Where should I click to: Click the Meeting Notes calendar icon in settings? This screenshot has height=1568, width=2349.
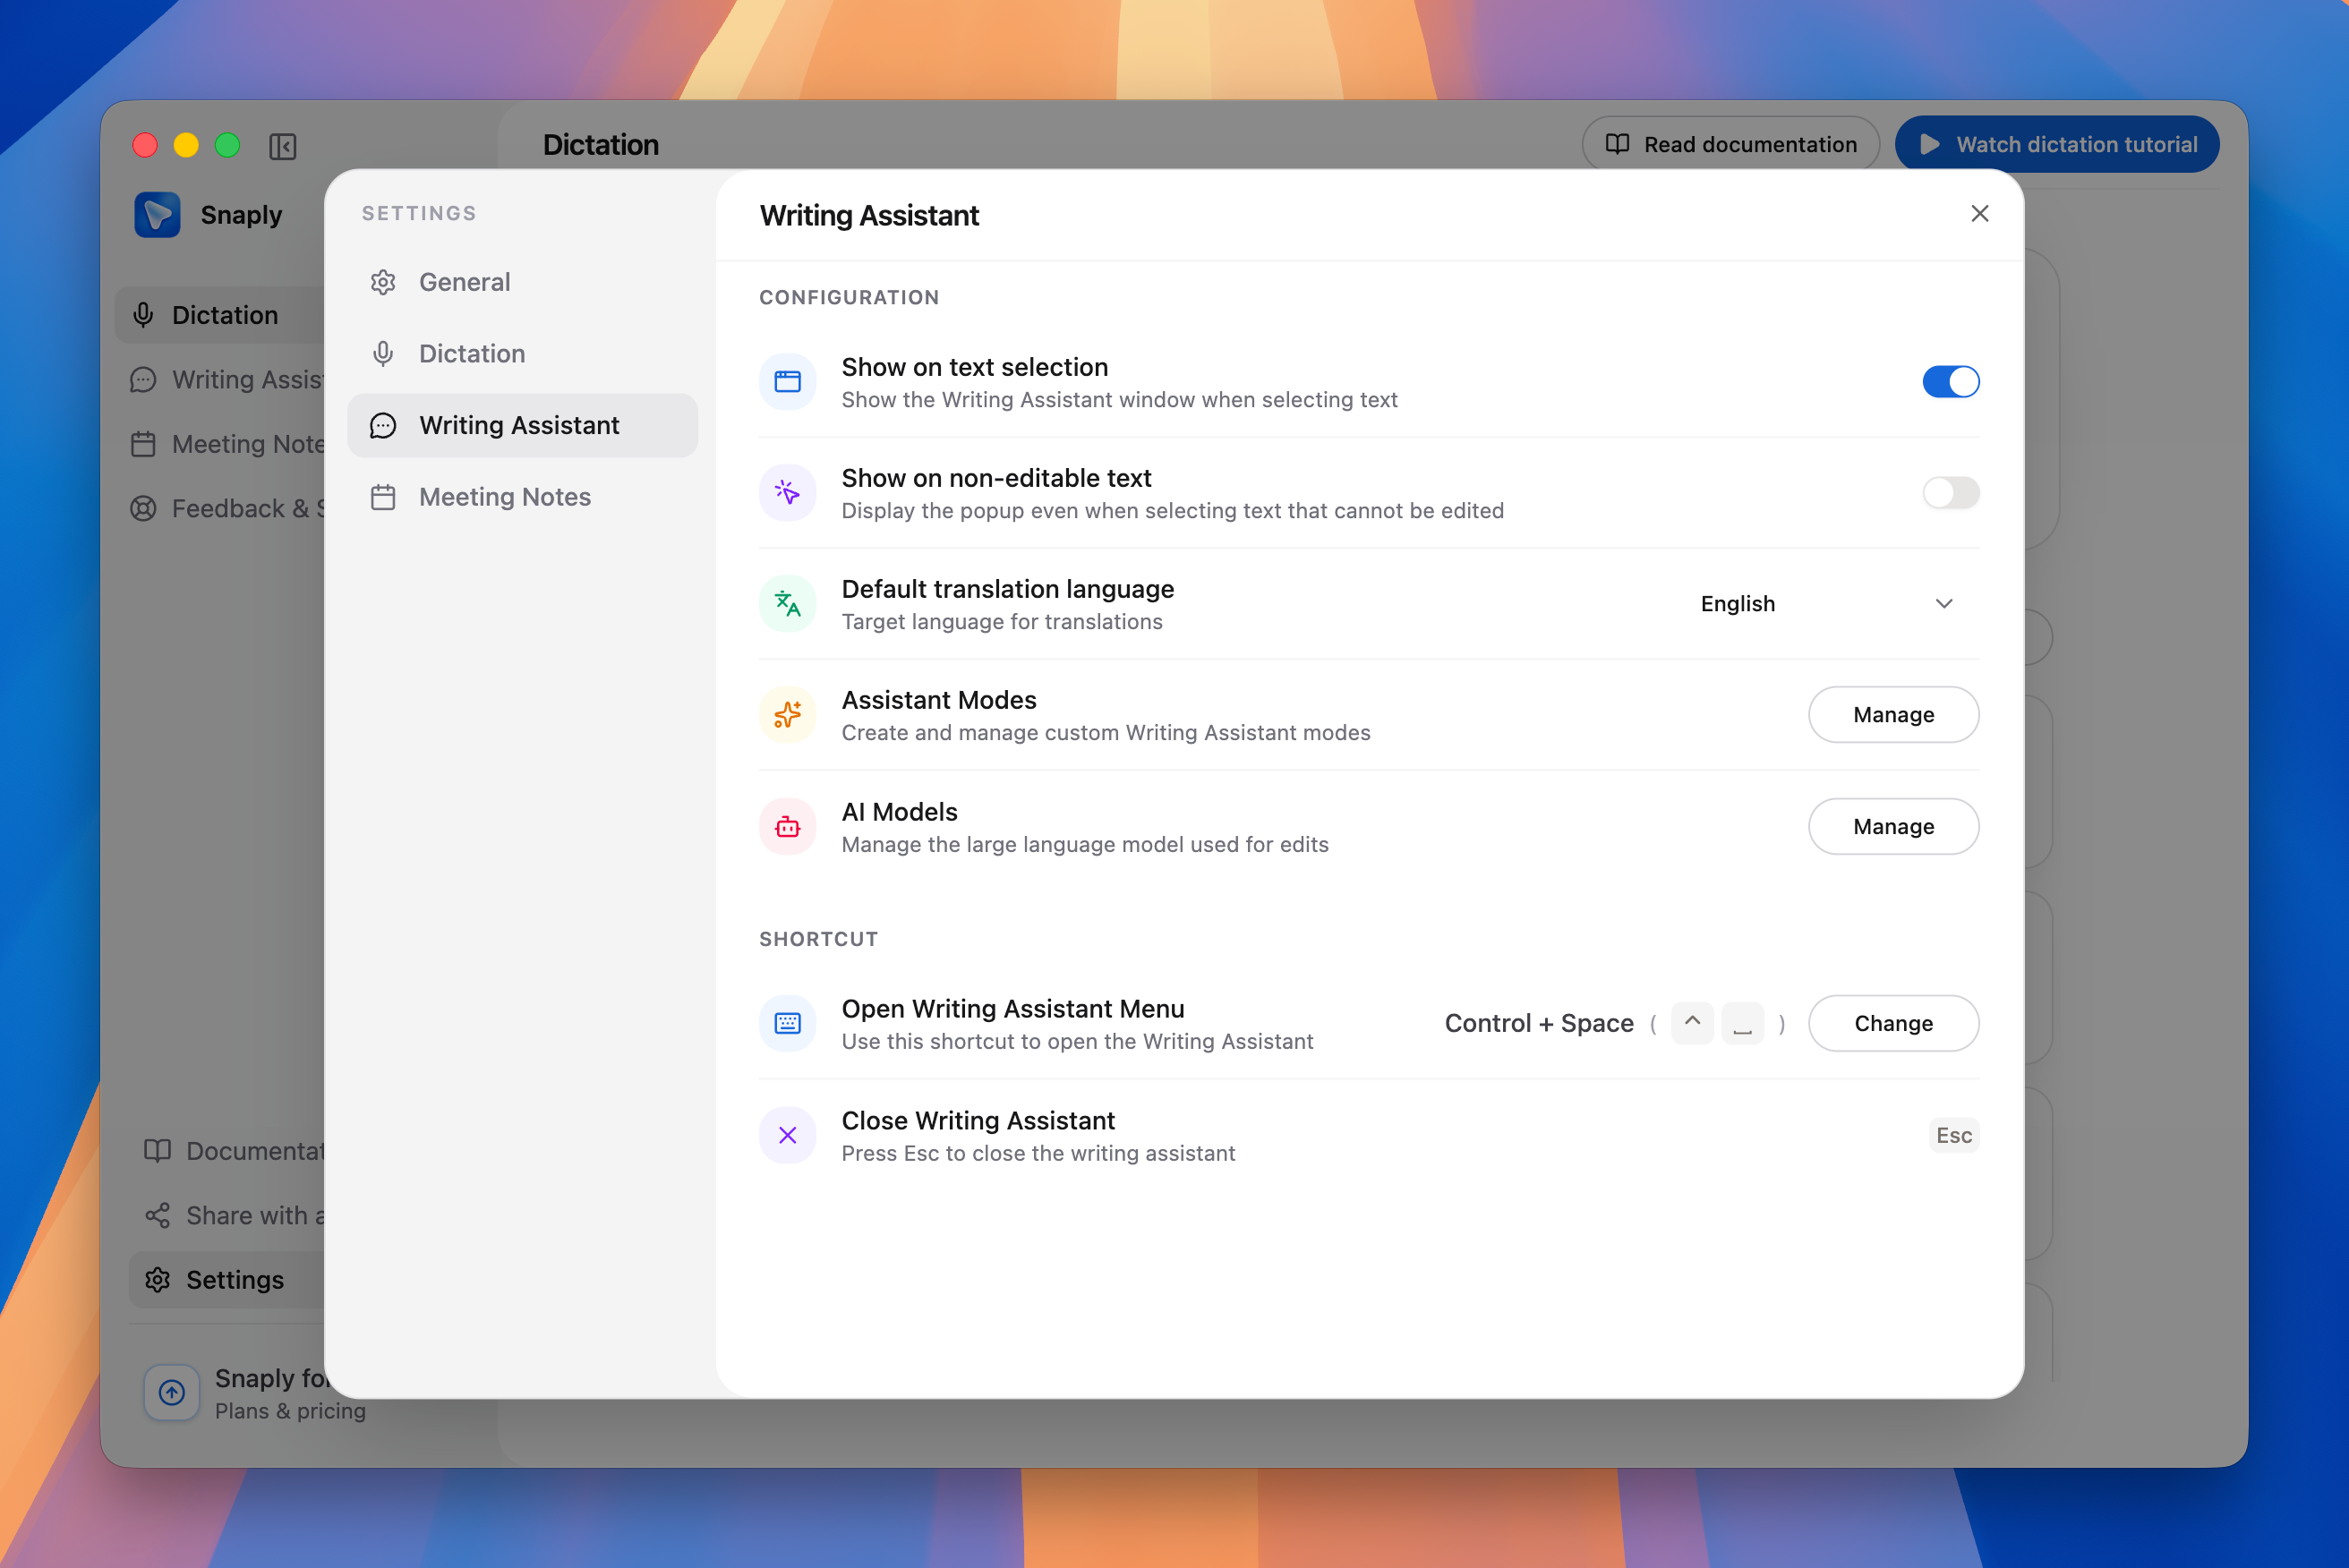383,497
